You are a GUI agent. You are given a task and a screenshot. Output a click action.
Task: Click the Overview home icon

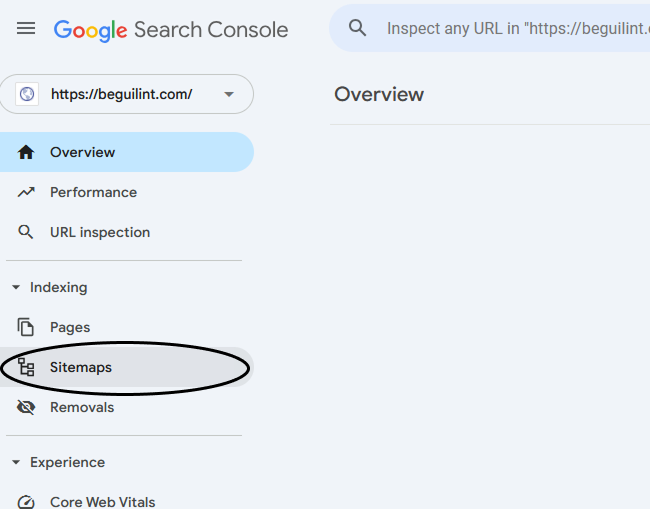(26, 152)
